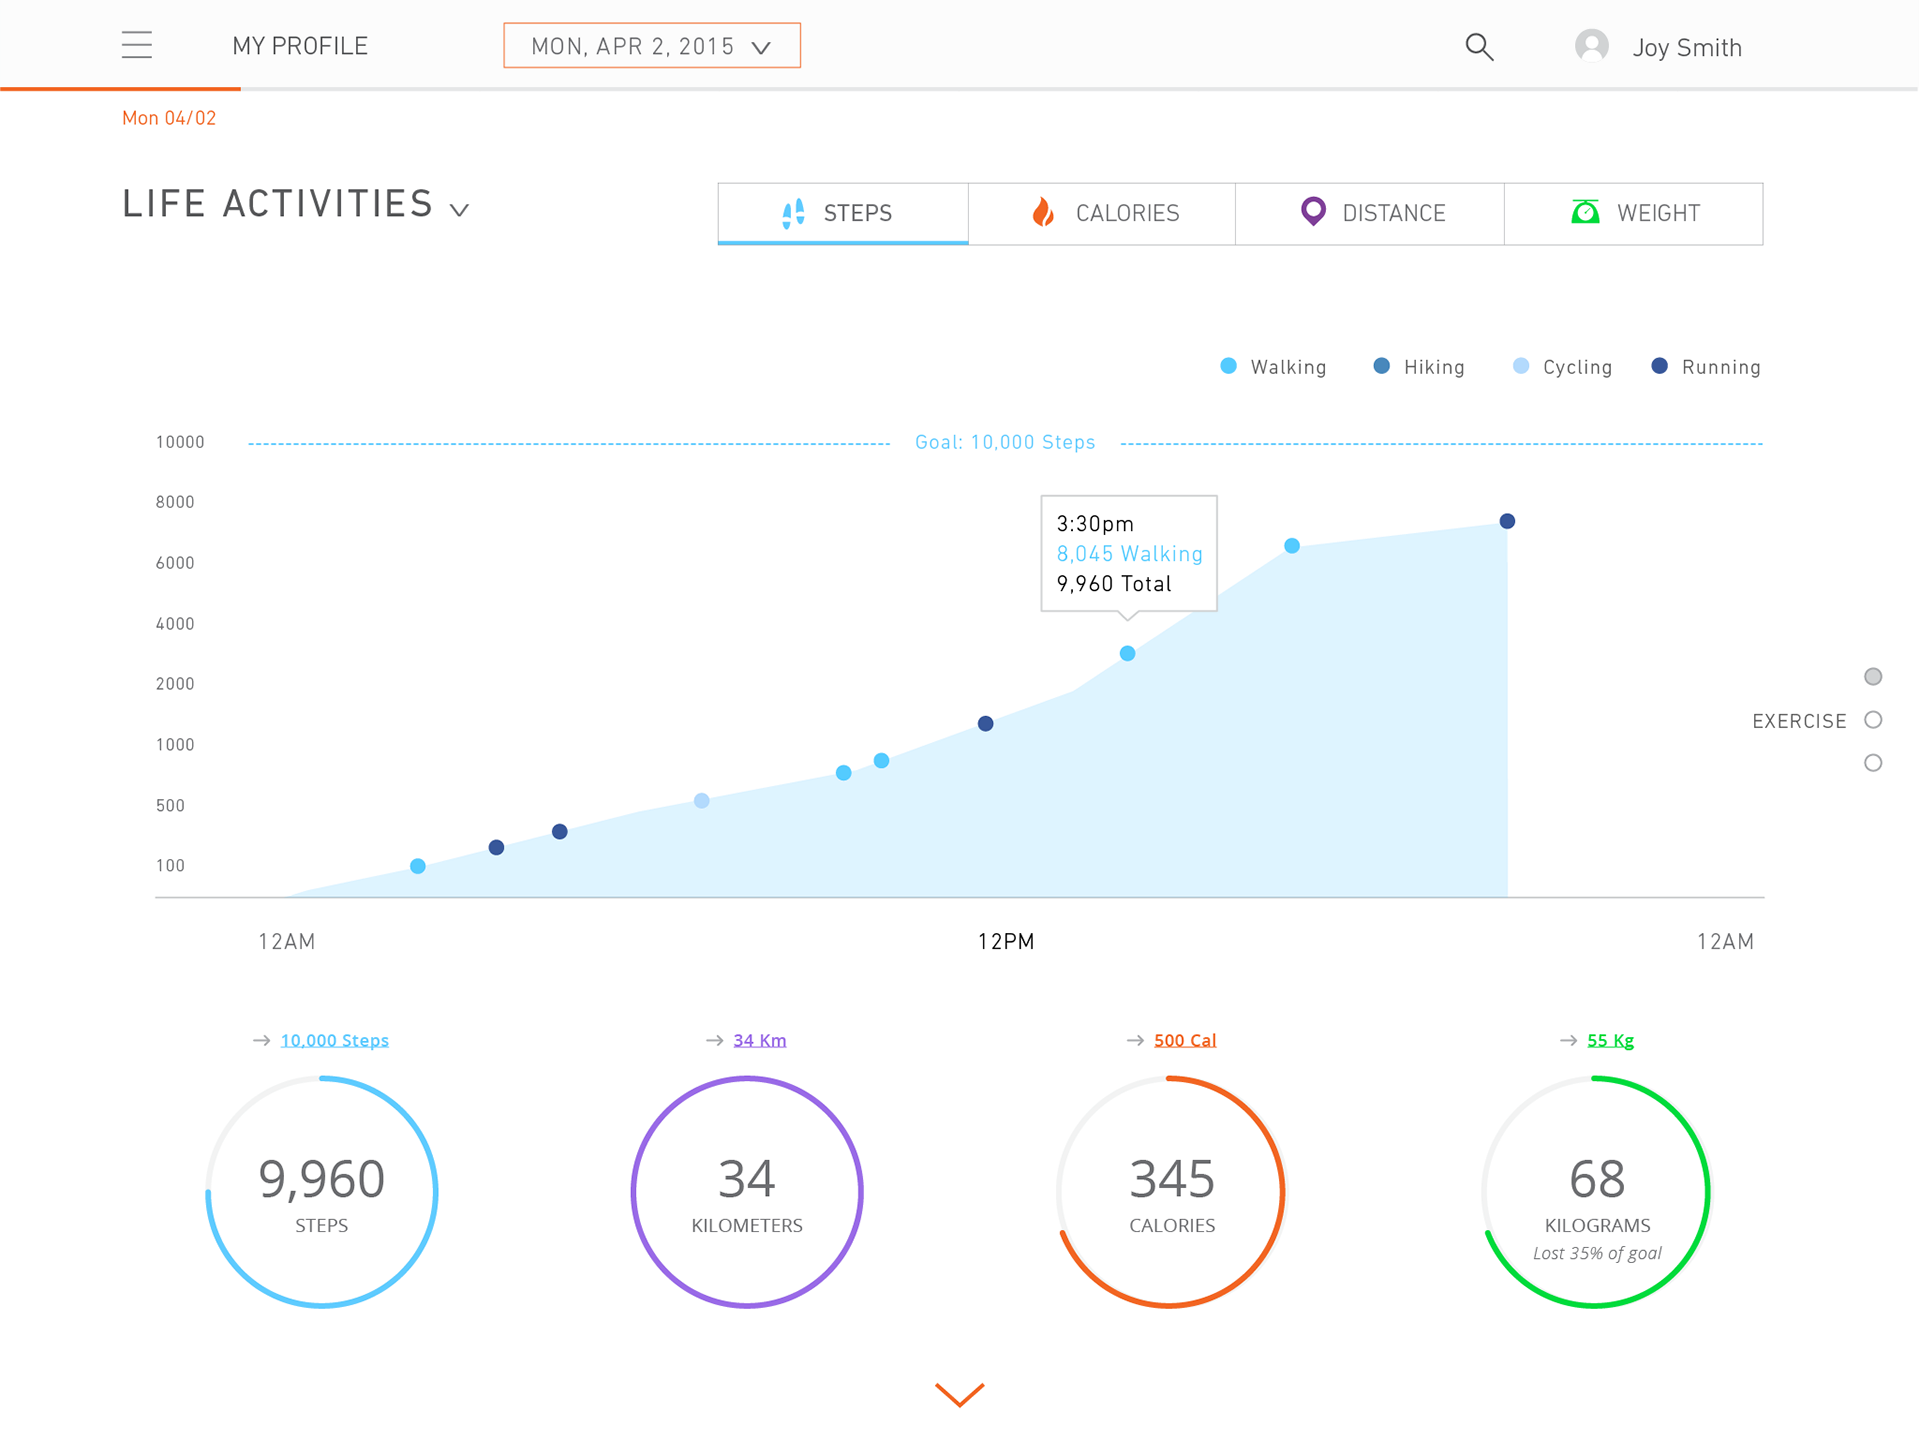Toggle the Walking legend dot

1229,366
